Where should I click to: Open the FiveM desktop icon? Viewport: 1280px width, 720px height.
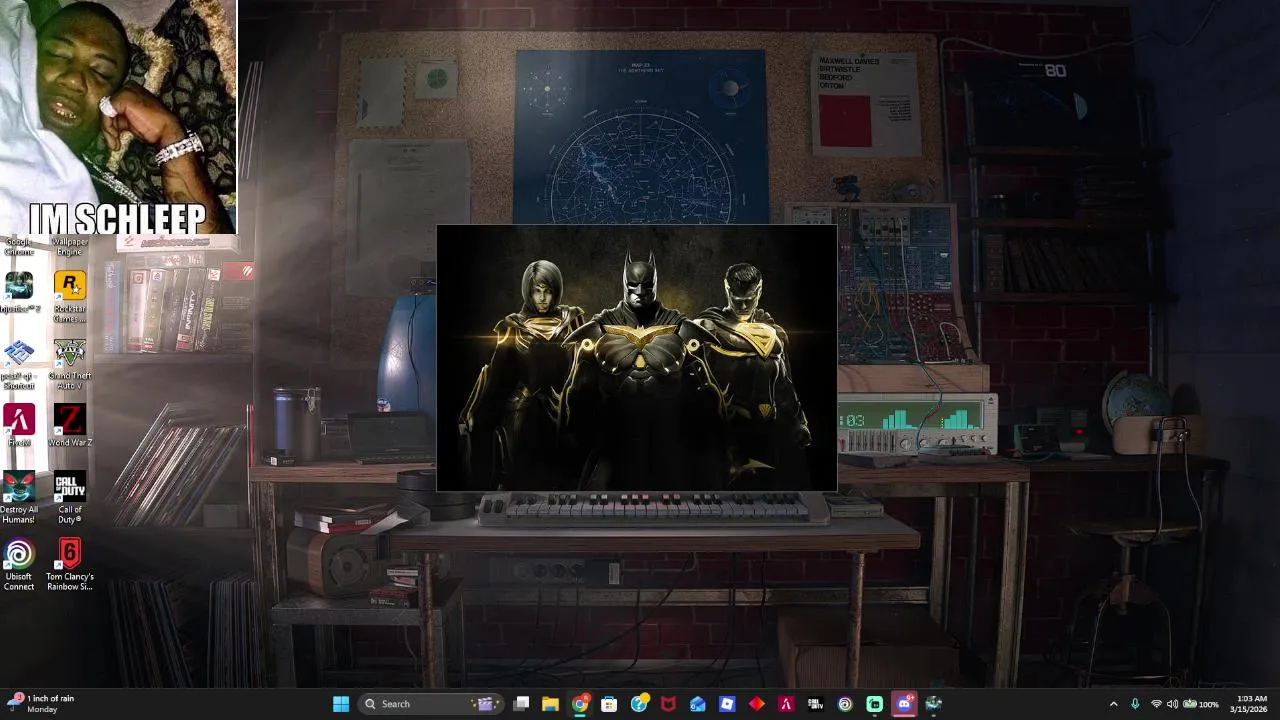click(x=19, y=426)
